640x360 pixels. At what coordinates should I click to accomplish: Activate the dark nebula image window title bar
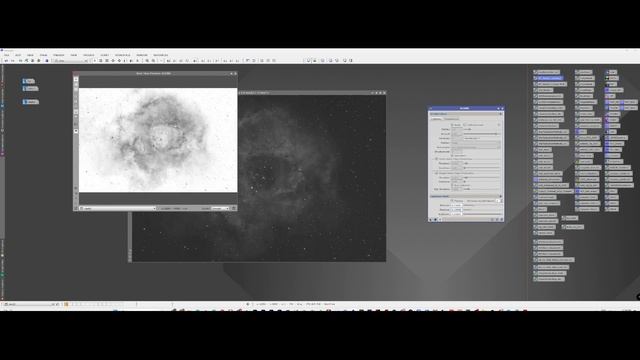(x=312, y=93)
